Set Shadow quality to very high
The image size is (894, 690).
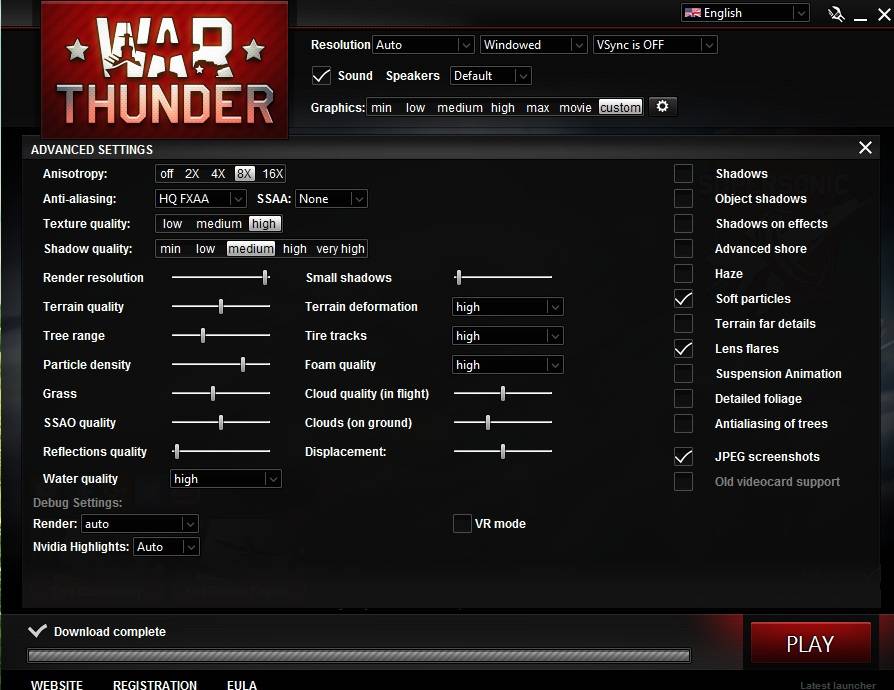coord(340,249)
